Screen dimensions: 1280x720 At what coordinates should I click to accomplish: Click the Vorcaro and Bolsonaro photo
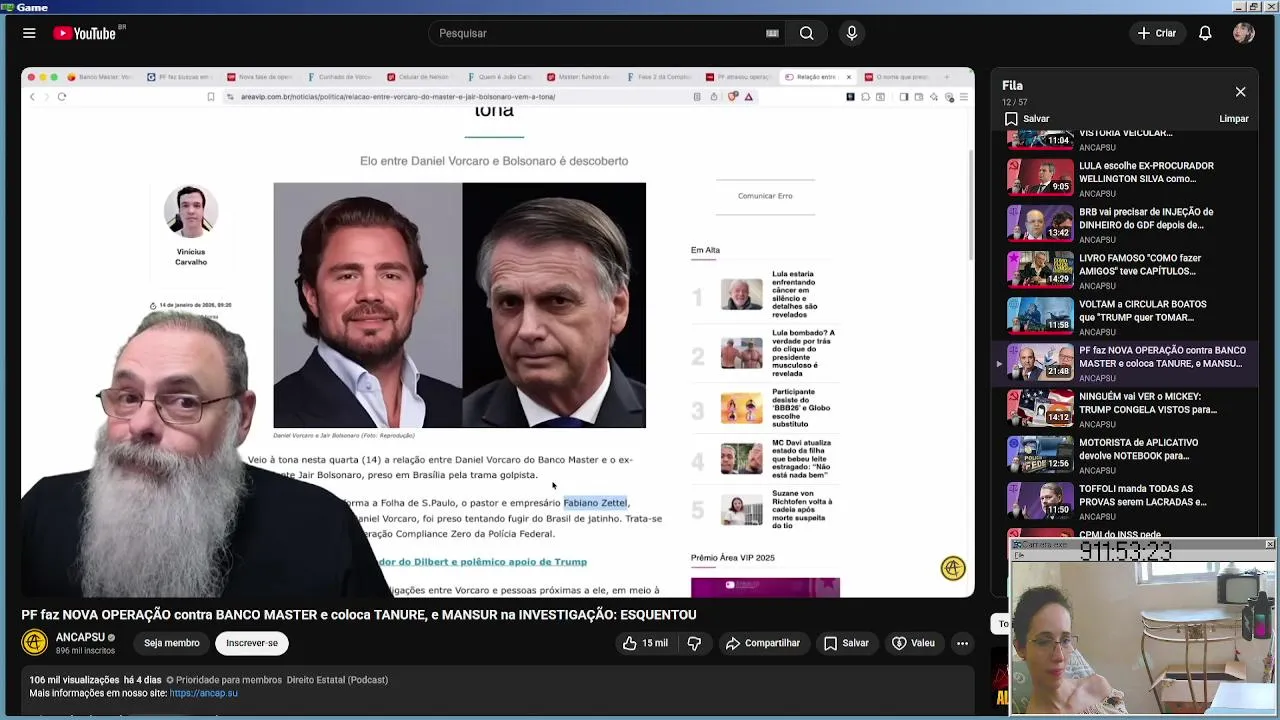pyautogui.click(x=460, y=305)
